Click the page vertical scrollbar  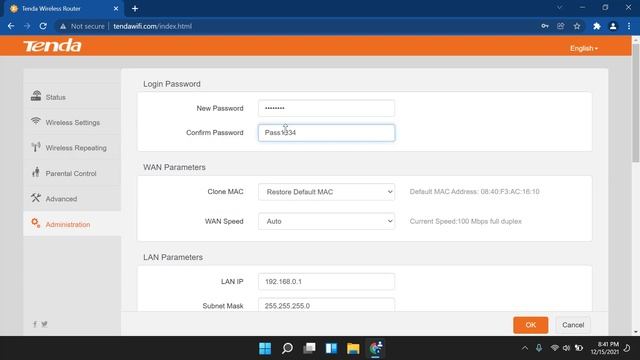point(636,103)
